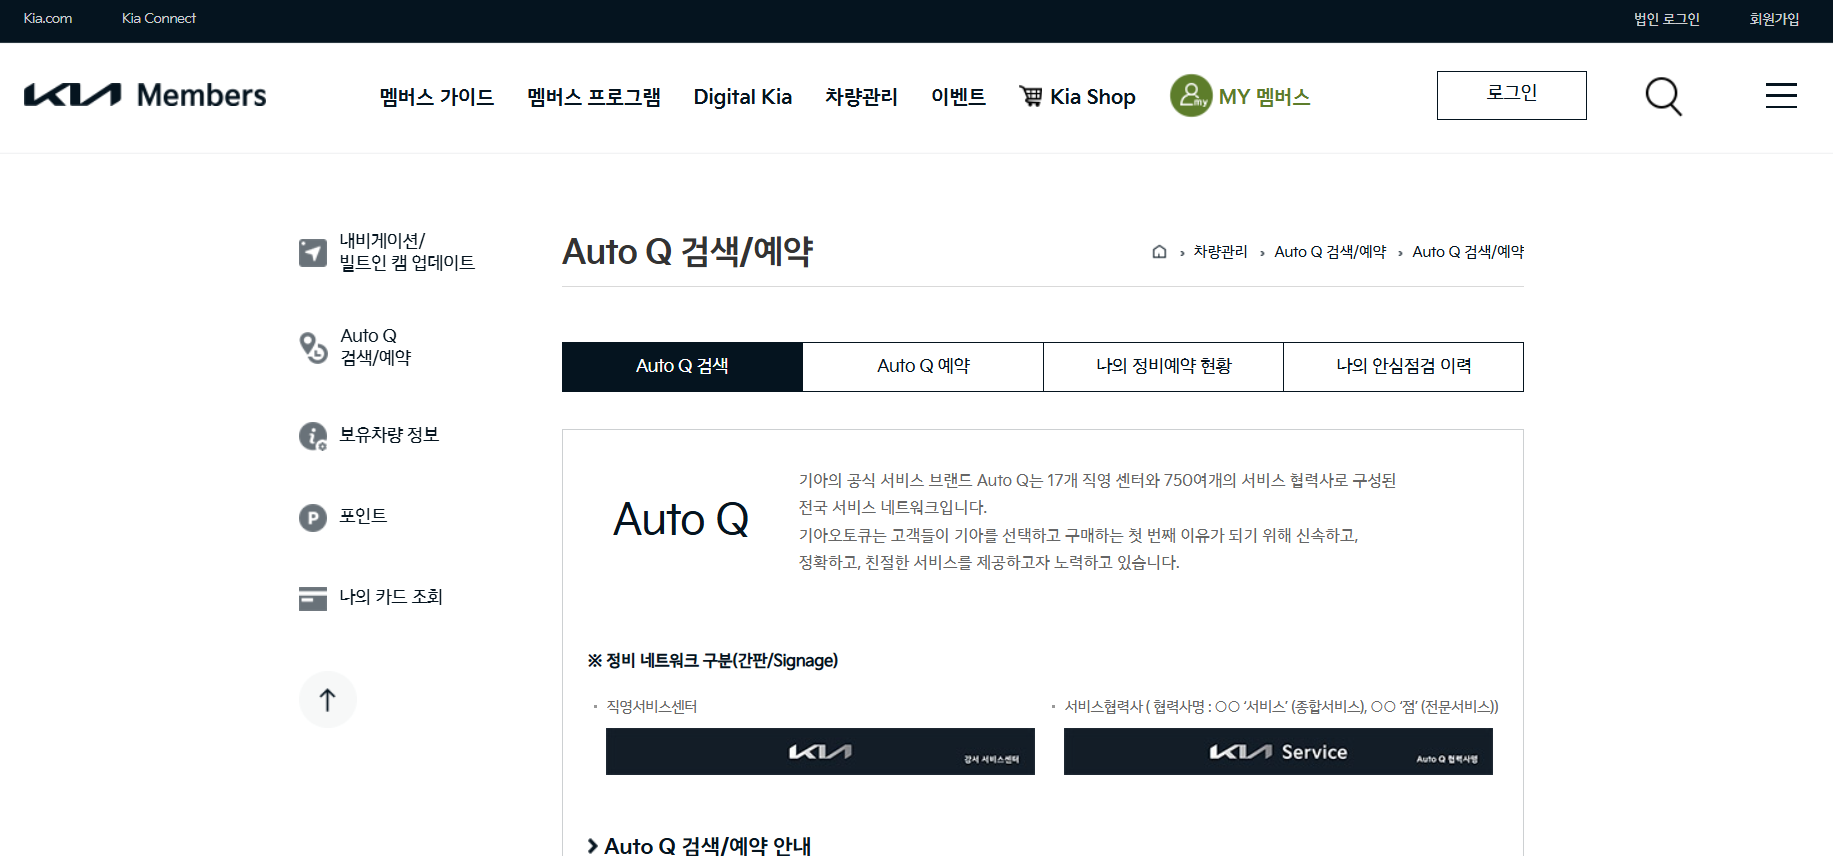Click '정비 네트워크 구분(간판/Signage)' text
The height and width of the screenshot is (856, 1833).
click(722, 661)
